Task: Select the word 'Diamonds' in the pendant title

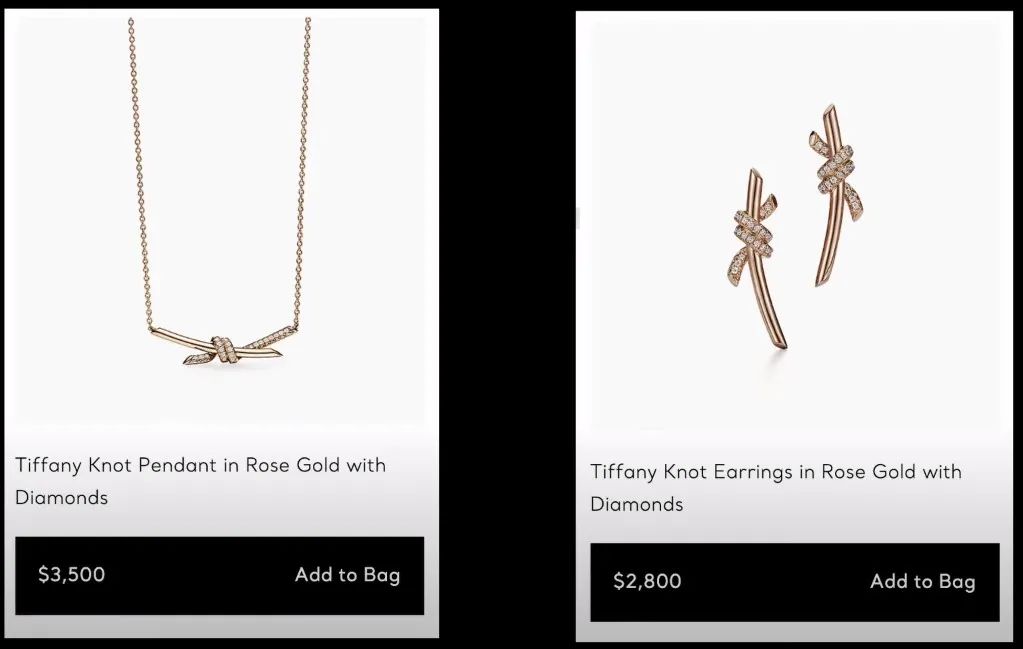Action: click(61, 497)
